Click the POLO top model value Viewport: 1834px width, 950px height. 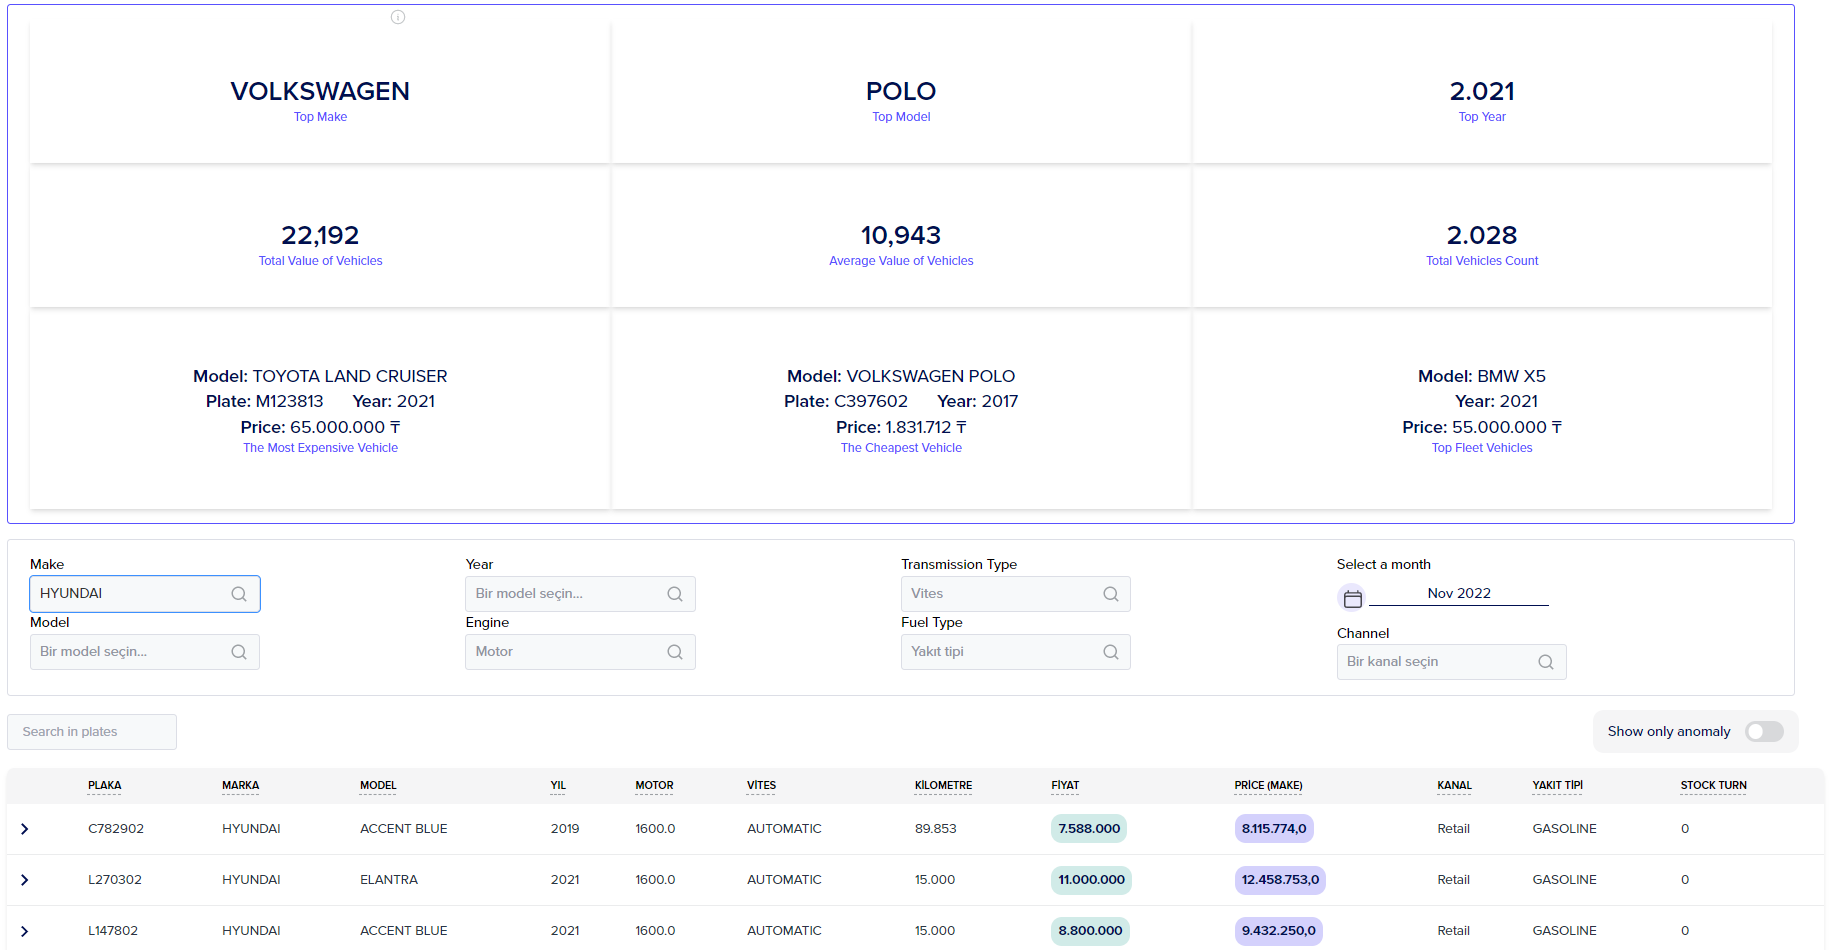(901, 91)
